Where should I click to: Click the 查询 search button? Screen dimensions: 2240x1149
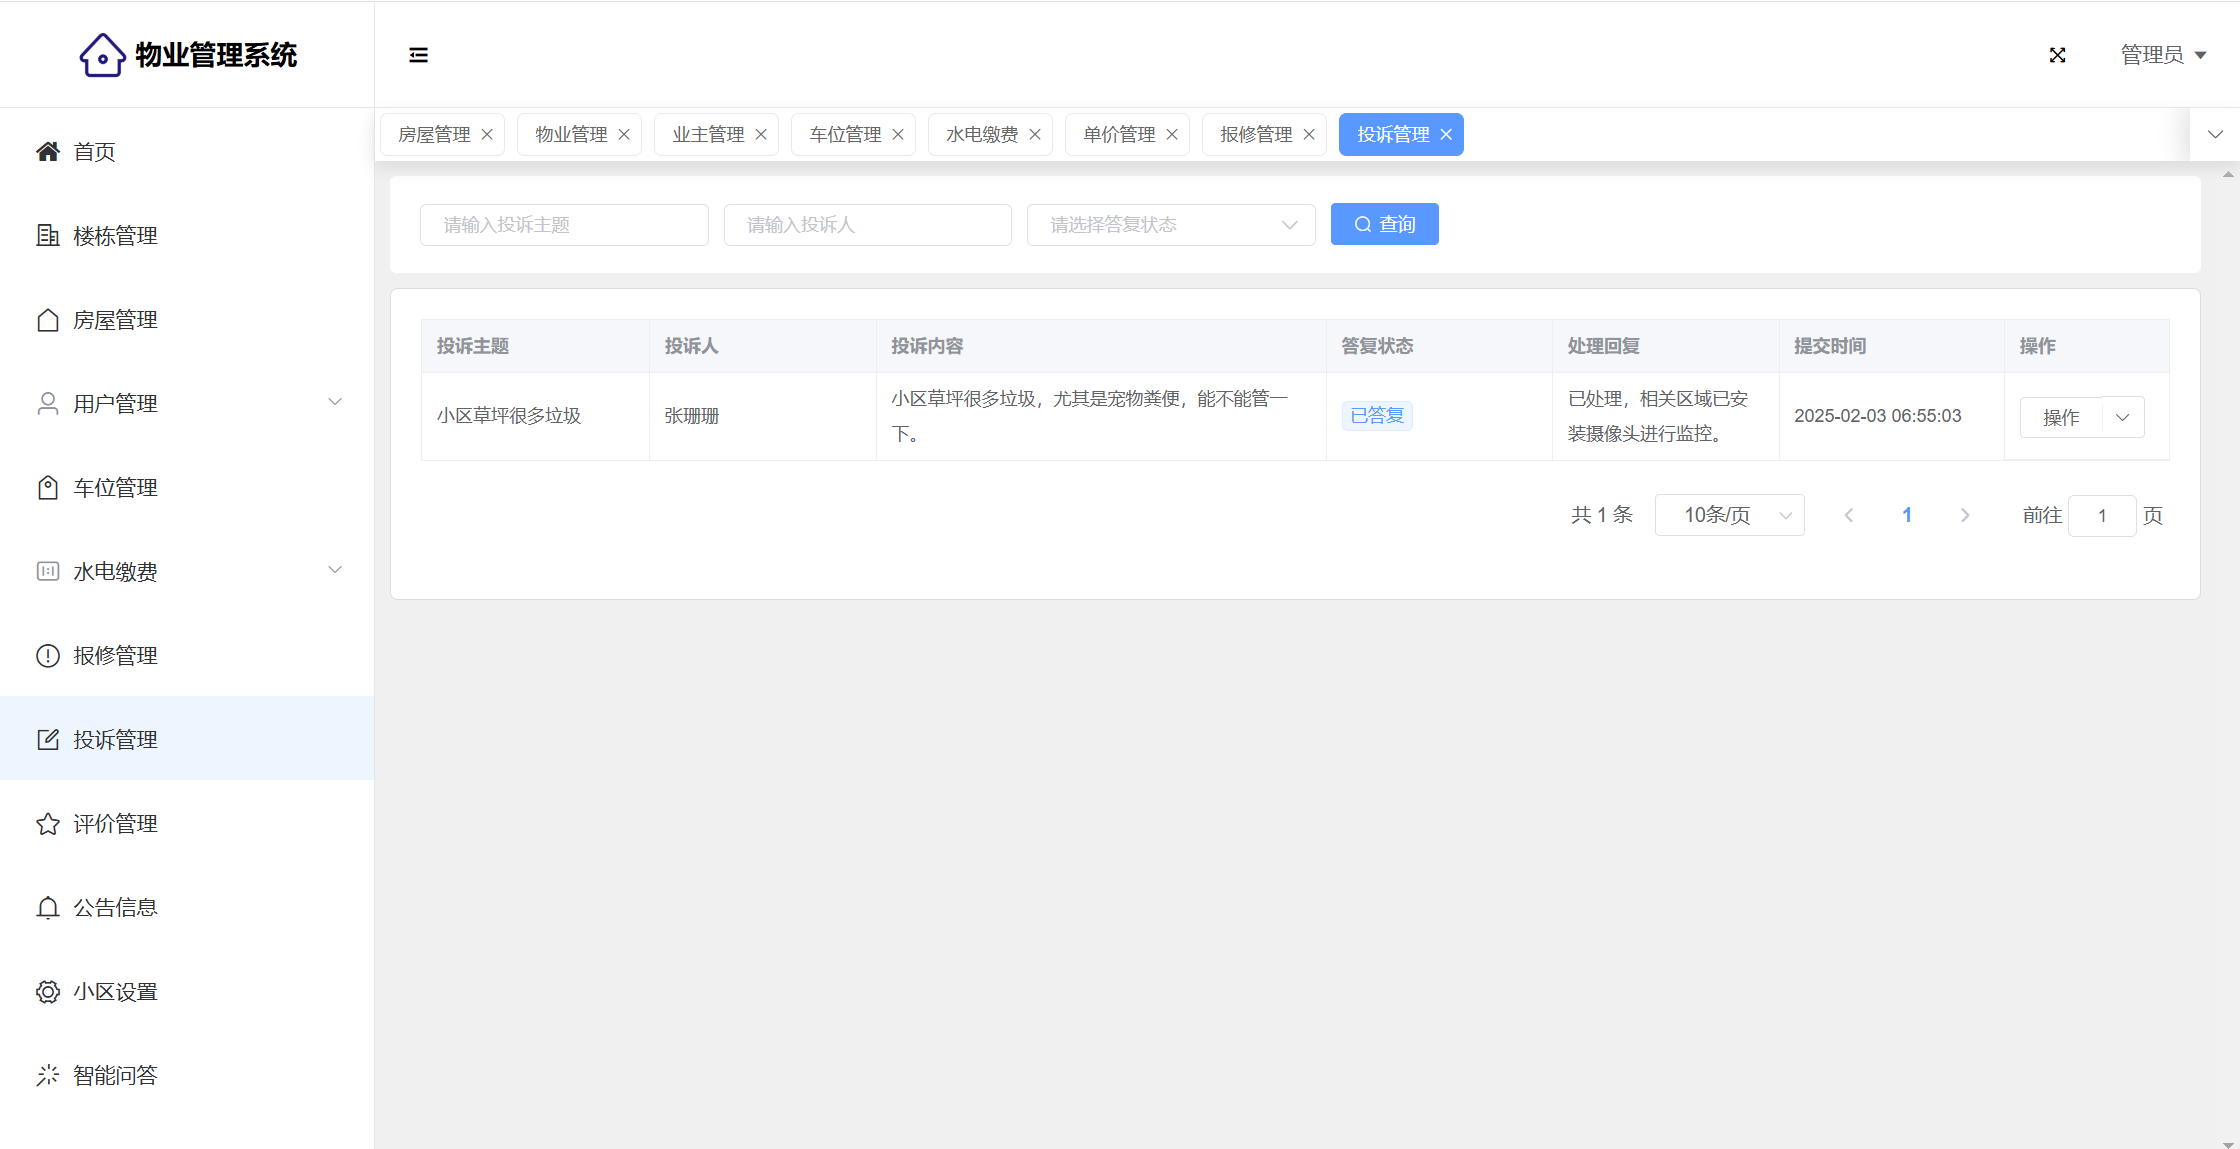(1384, 224)
